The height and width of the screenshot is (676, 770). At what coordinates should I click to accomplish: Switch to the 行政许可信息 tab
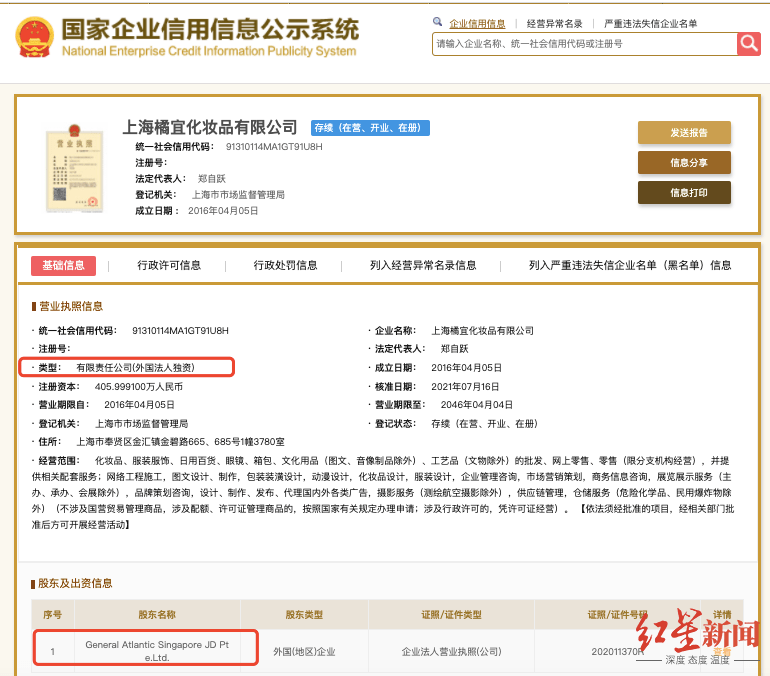pos(169,266)
